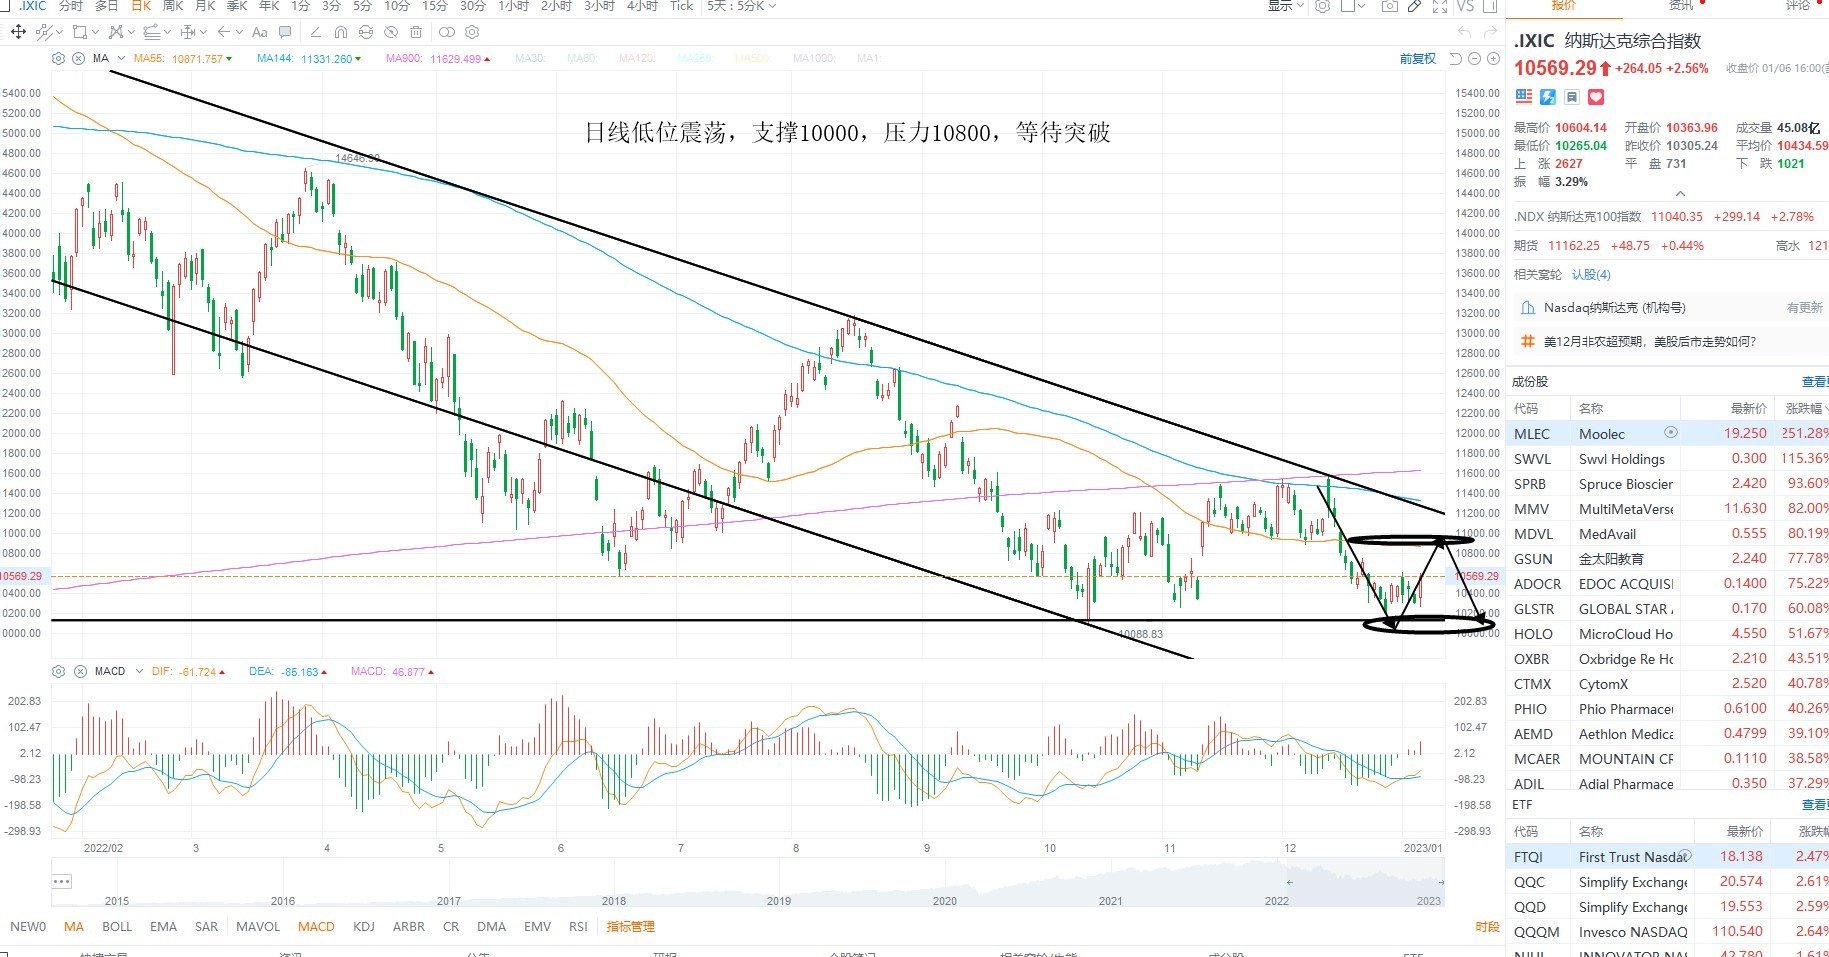The height and width of the screenshot is (957, 1829).
Task: Click the 前复权 adjustment link
Action: (x=1418, y=58)
